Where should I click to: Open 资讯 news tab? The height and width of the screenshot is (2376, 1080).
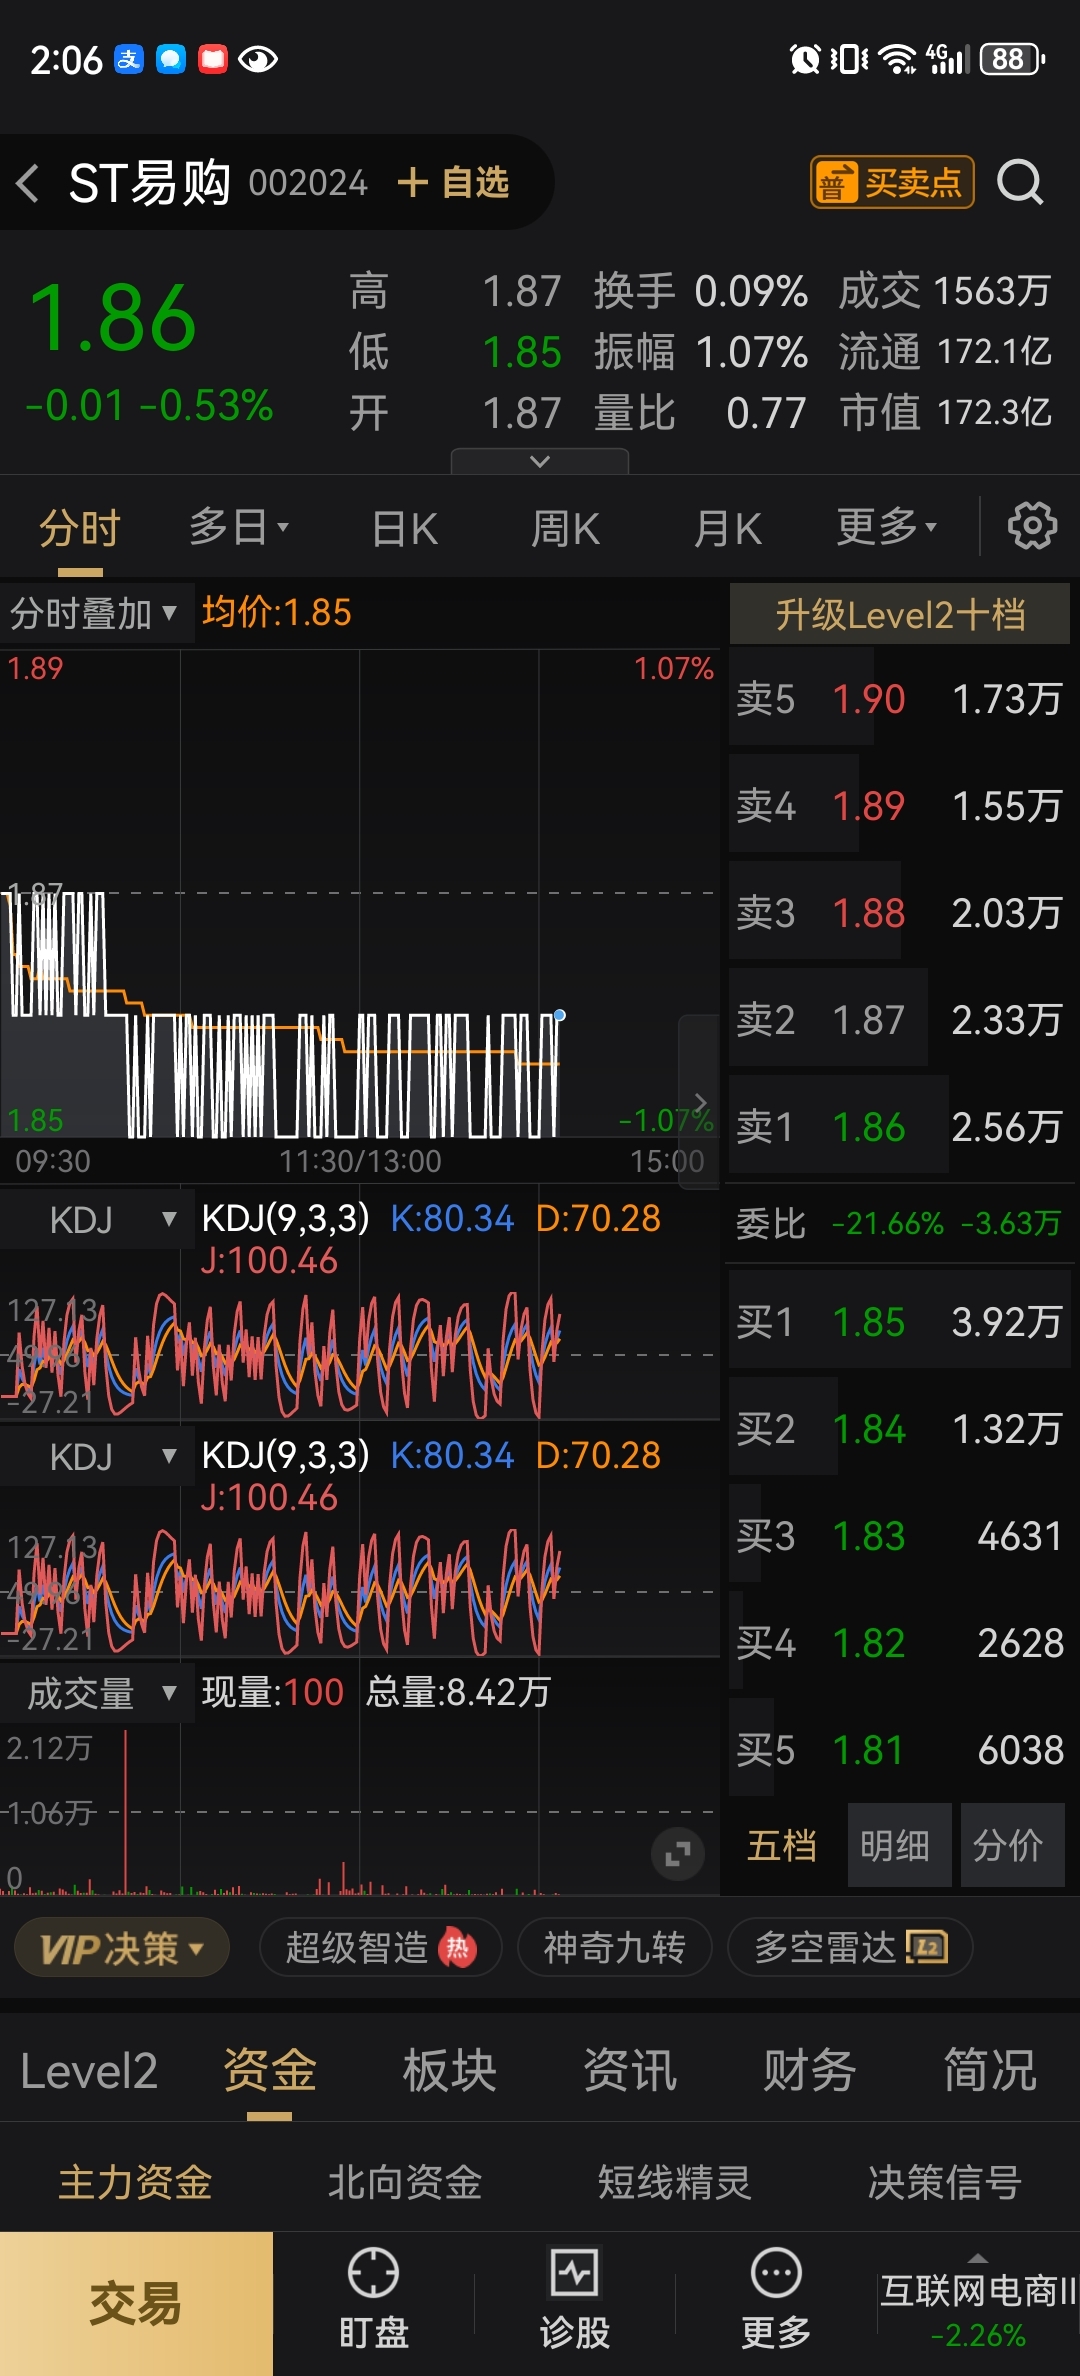(x=630, y=2071)
